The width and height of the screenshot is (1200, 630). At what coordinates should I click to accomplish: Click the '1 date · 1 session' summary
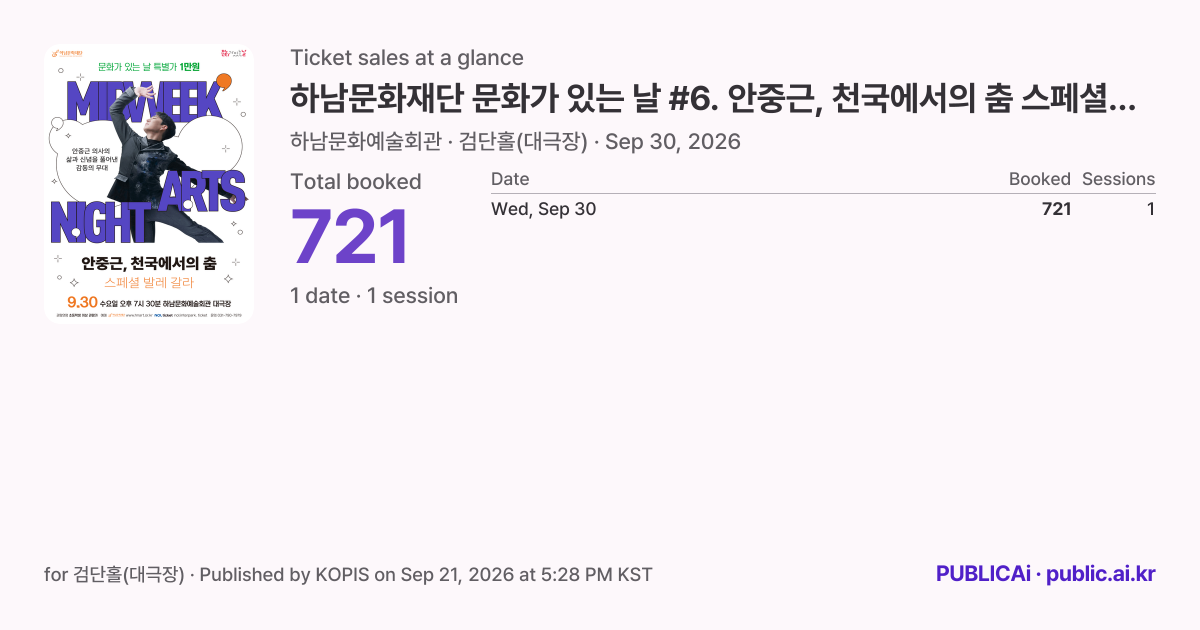pos(374,296)
